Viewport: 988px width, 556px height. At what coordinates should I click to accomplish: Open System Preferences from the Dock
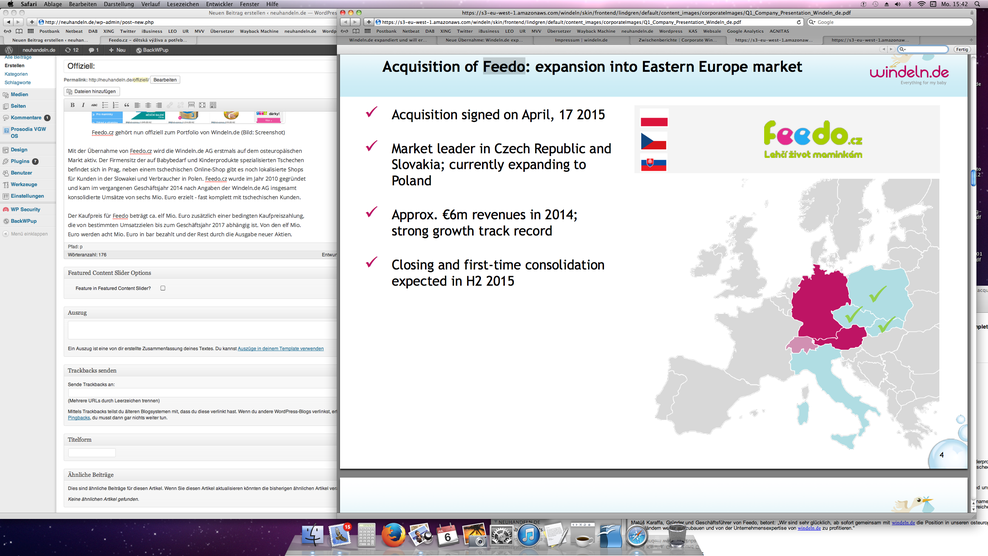pos(502,535)
